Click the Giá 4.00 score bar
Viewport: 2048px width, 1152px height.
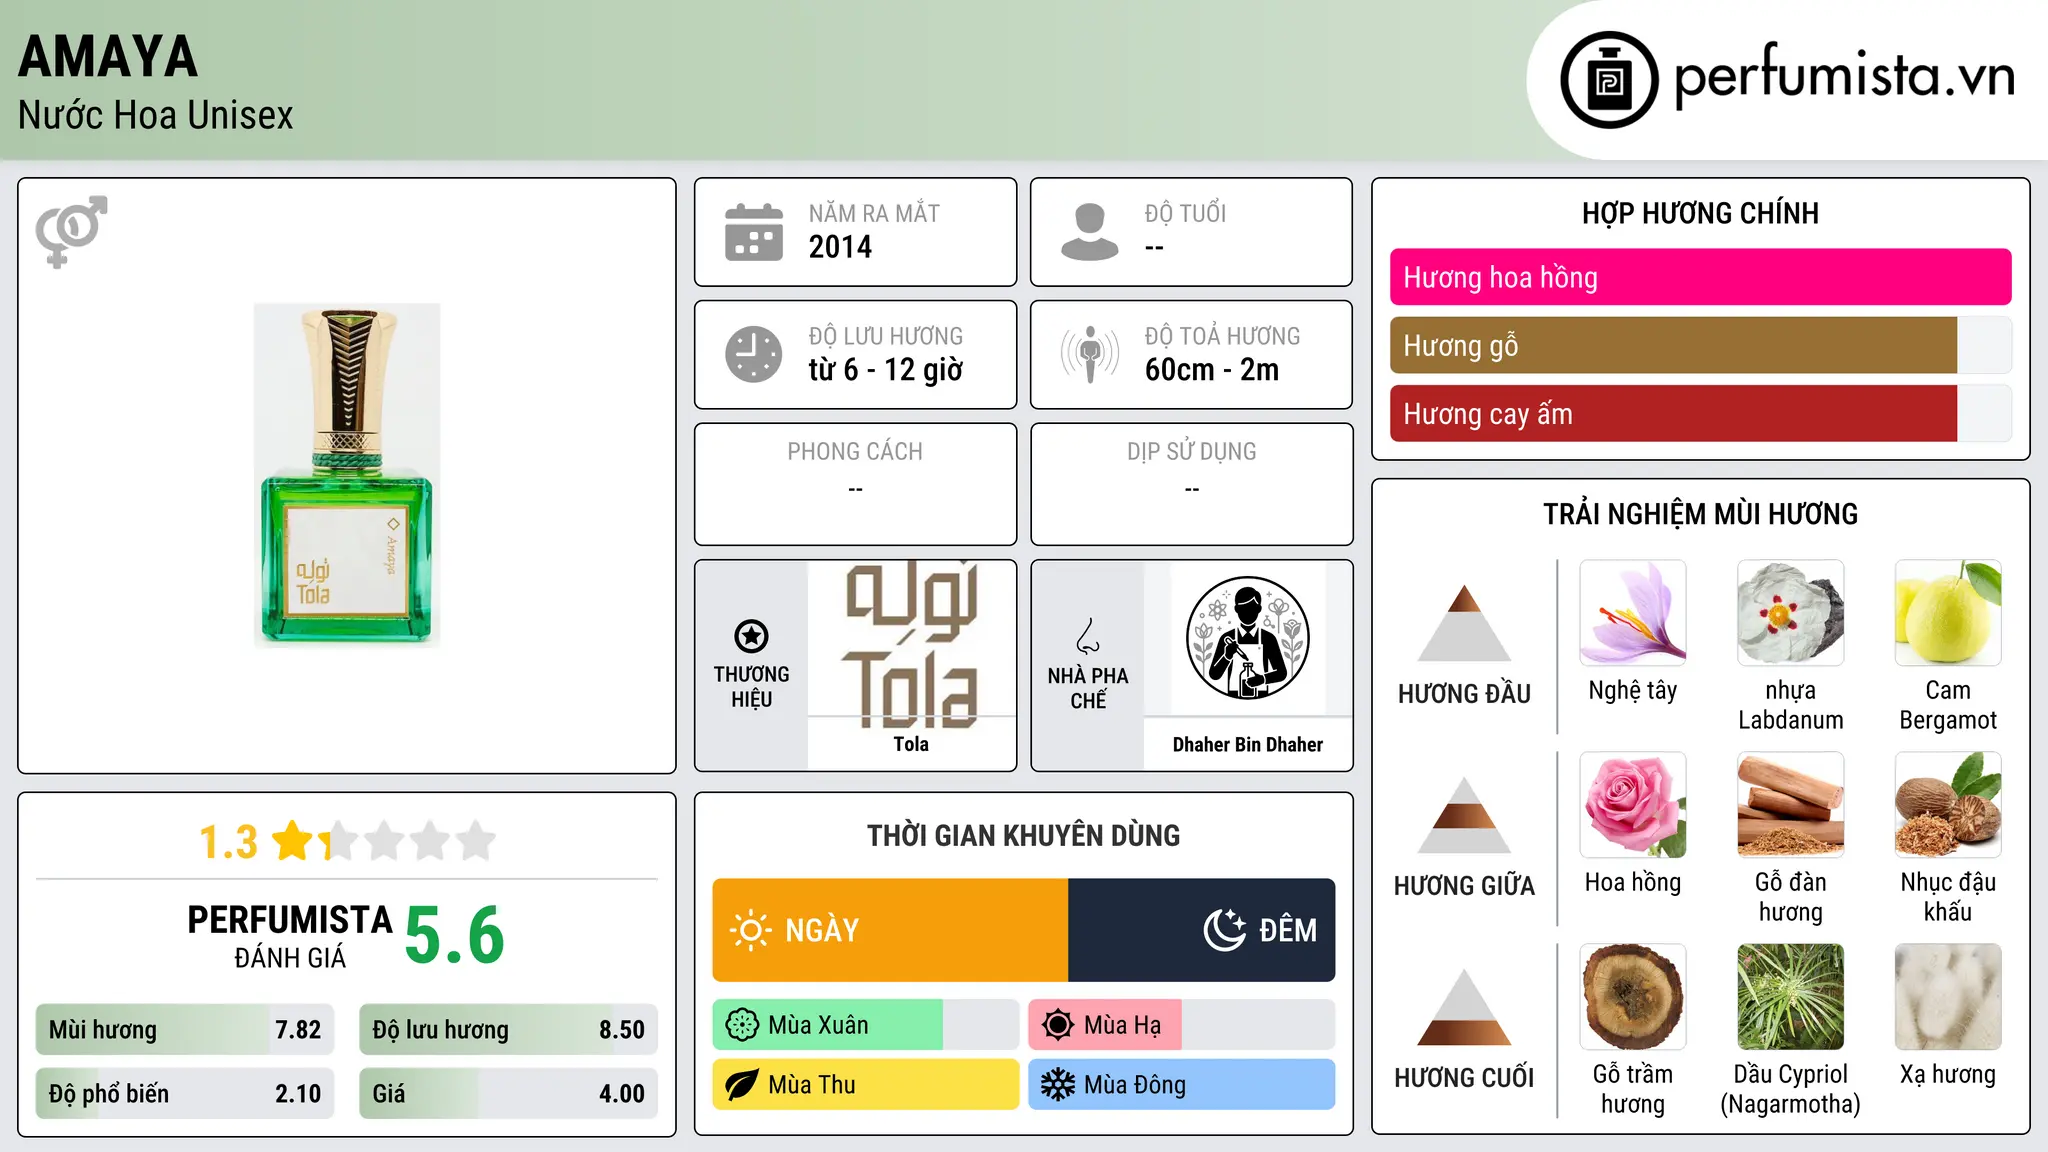tap(508, 1093)
